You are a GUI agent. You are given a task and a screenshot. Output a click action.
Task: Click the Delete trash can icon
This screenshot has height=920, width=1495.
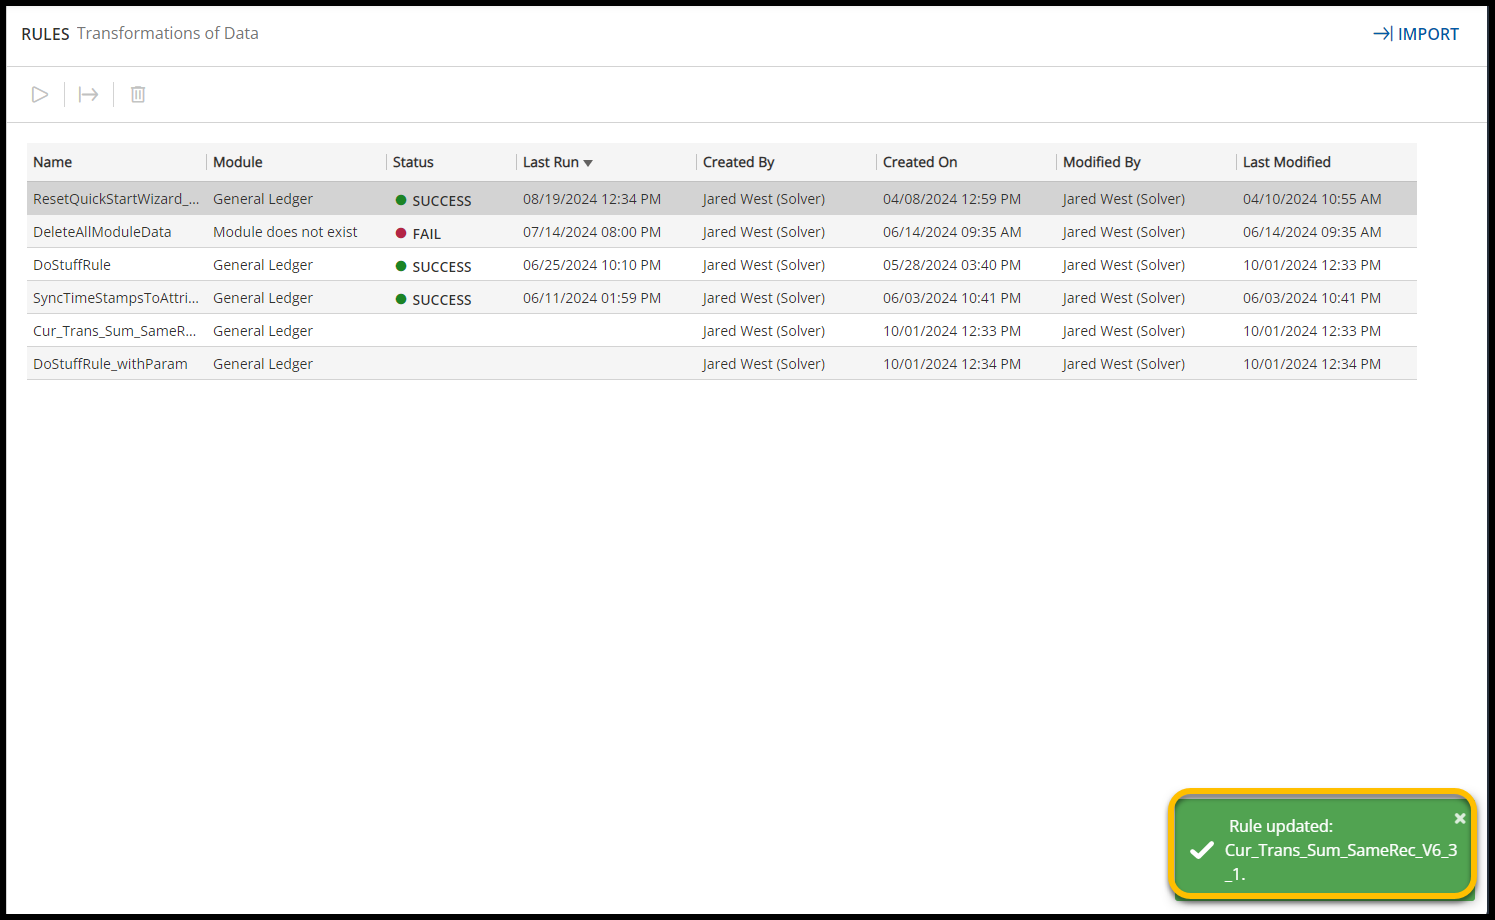[138, 94]
